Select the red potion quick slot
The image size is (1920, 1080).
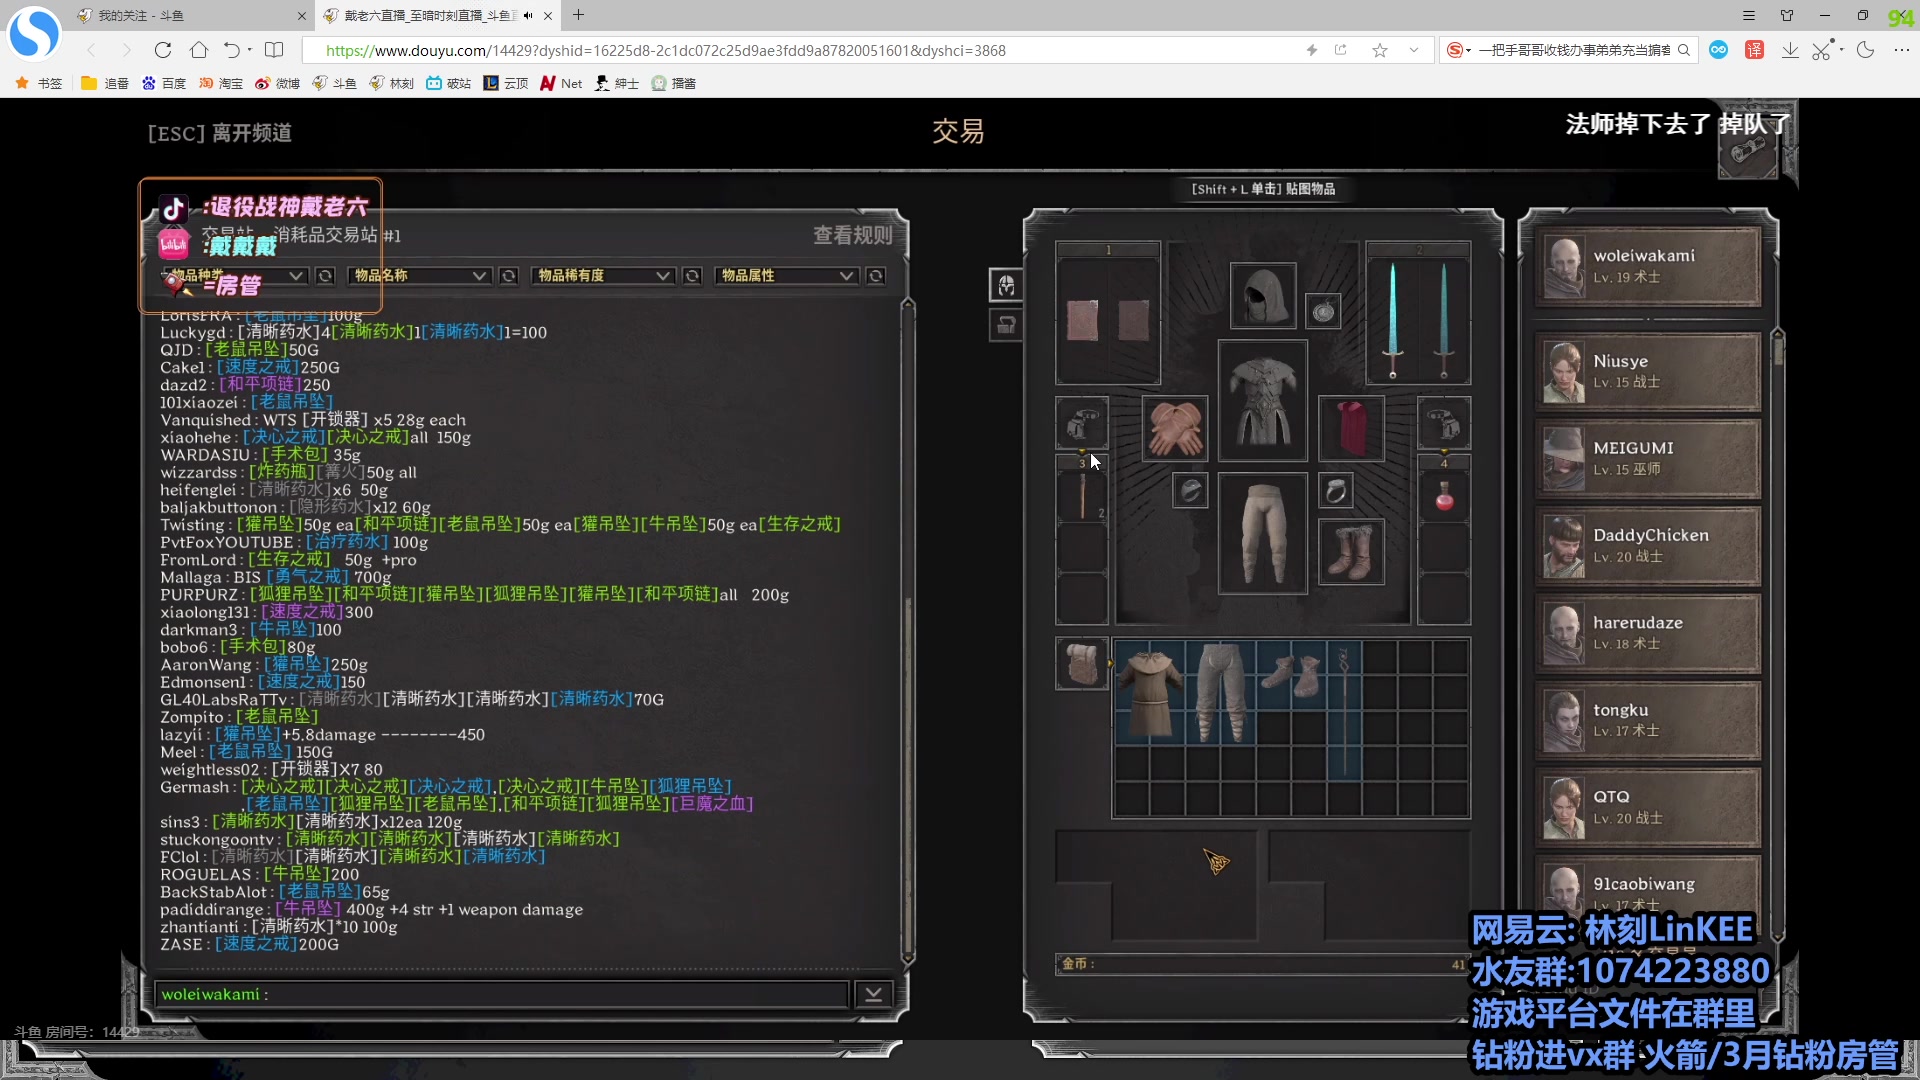(1444, 497)
